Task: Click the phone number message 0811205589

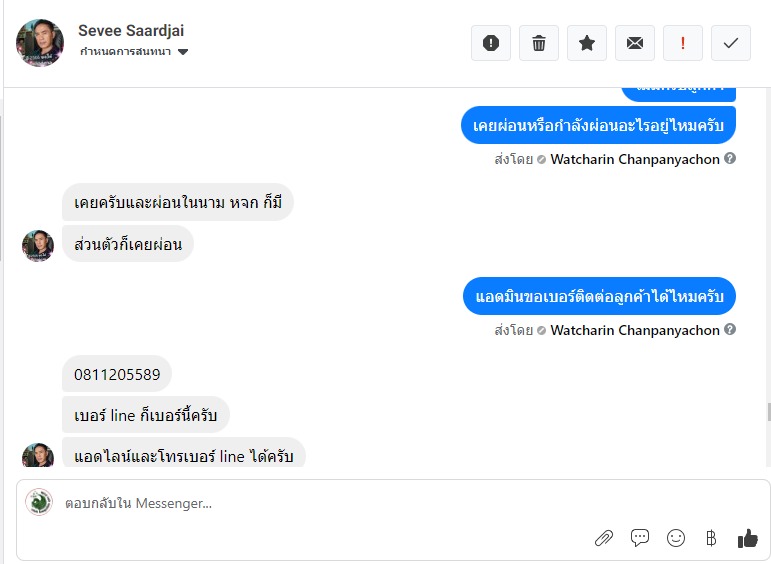Action: [117, 374]
